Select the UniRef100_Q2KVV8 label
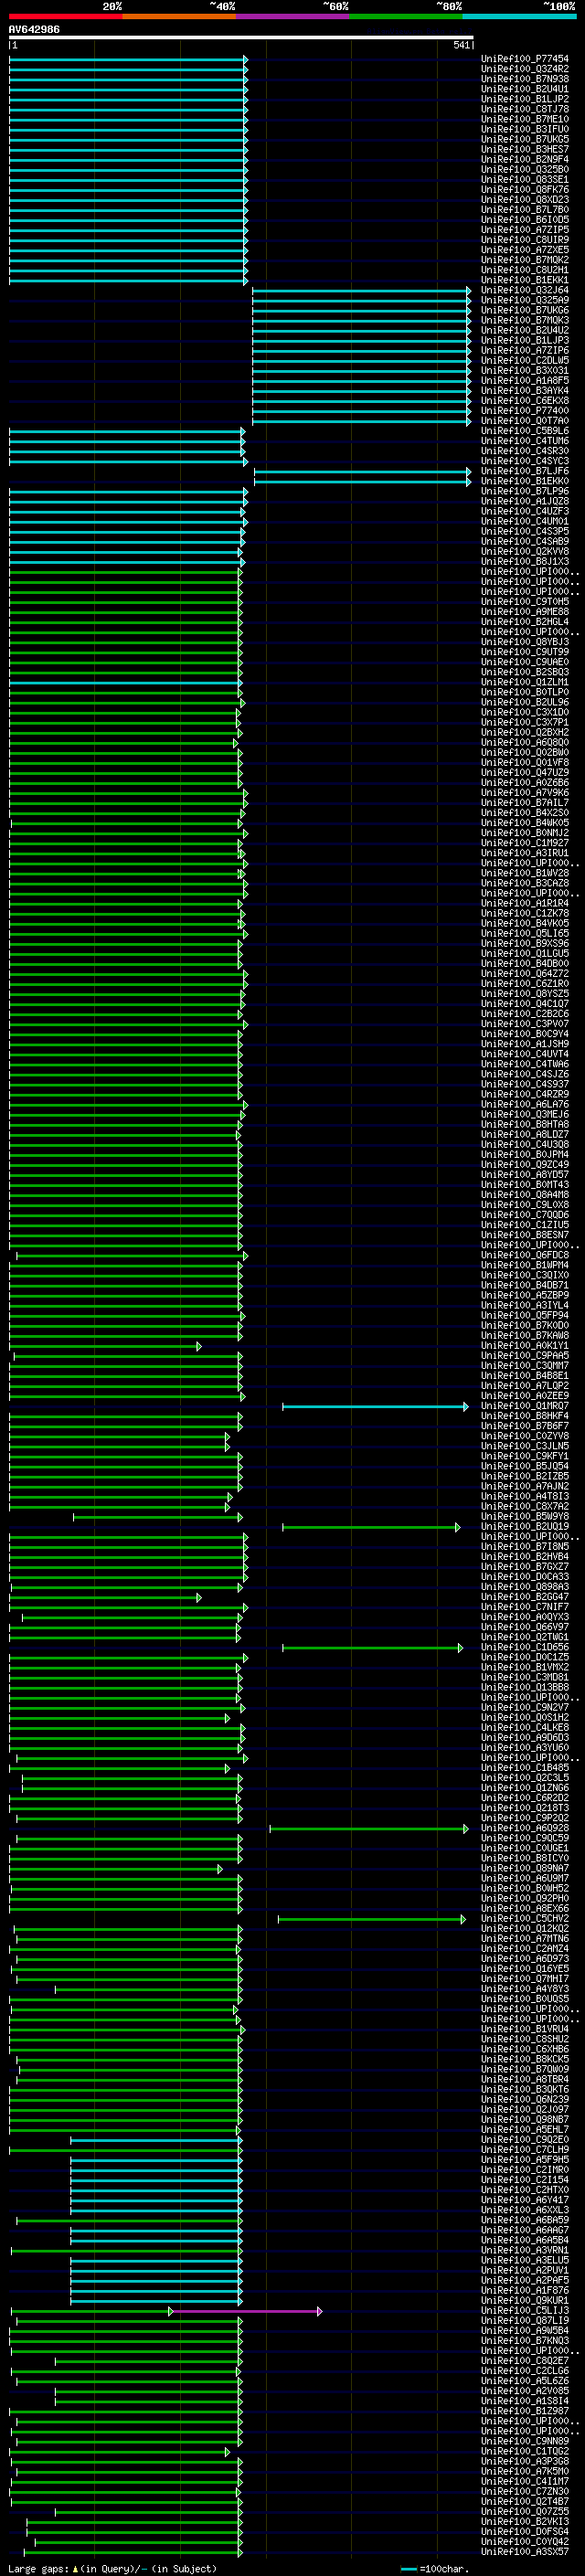The width and height of the screenshot is (585, 2576). 524,551
